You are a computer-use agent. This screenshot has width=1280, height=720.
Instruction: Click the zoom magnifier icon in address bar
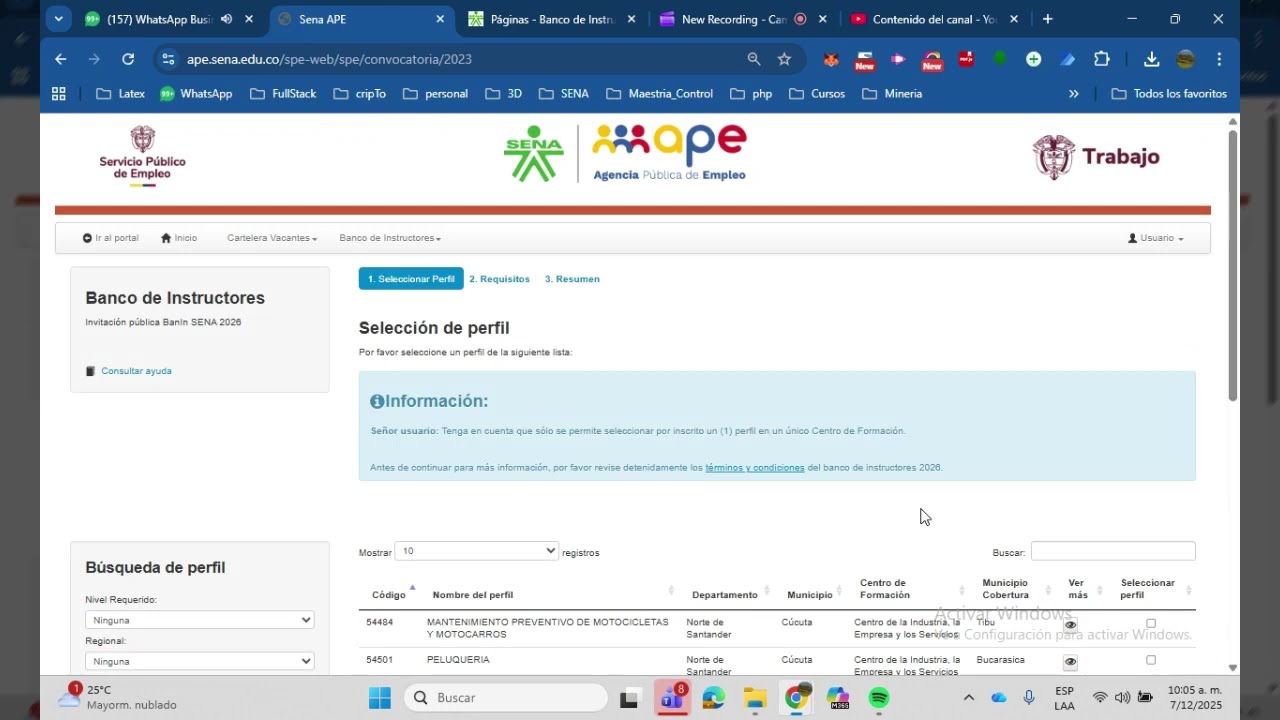[754, 59]
